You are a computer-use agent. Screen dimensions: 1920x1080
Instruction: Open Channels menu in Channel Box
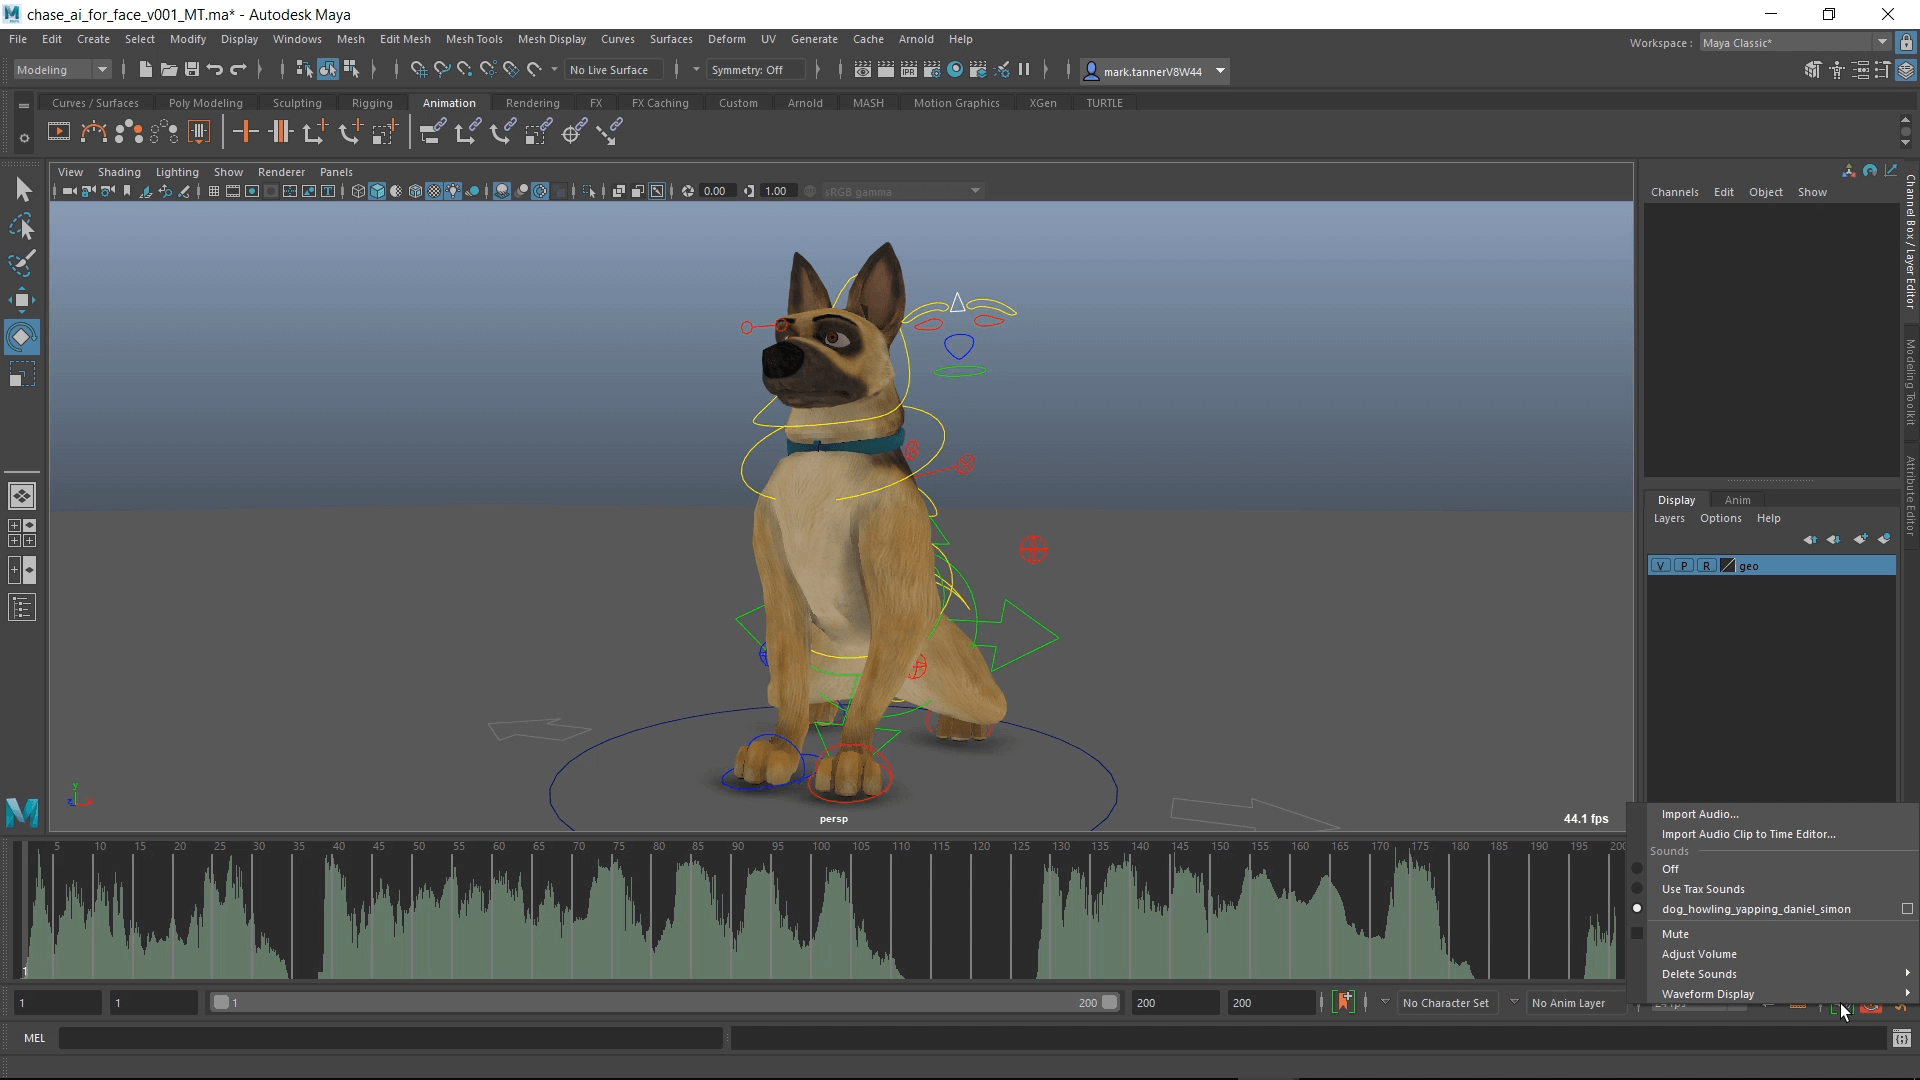(x=1674, y=192)
